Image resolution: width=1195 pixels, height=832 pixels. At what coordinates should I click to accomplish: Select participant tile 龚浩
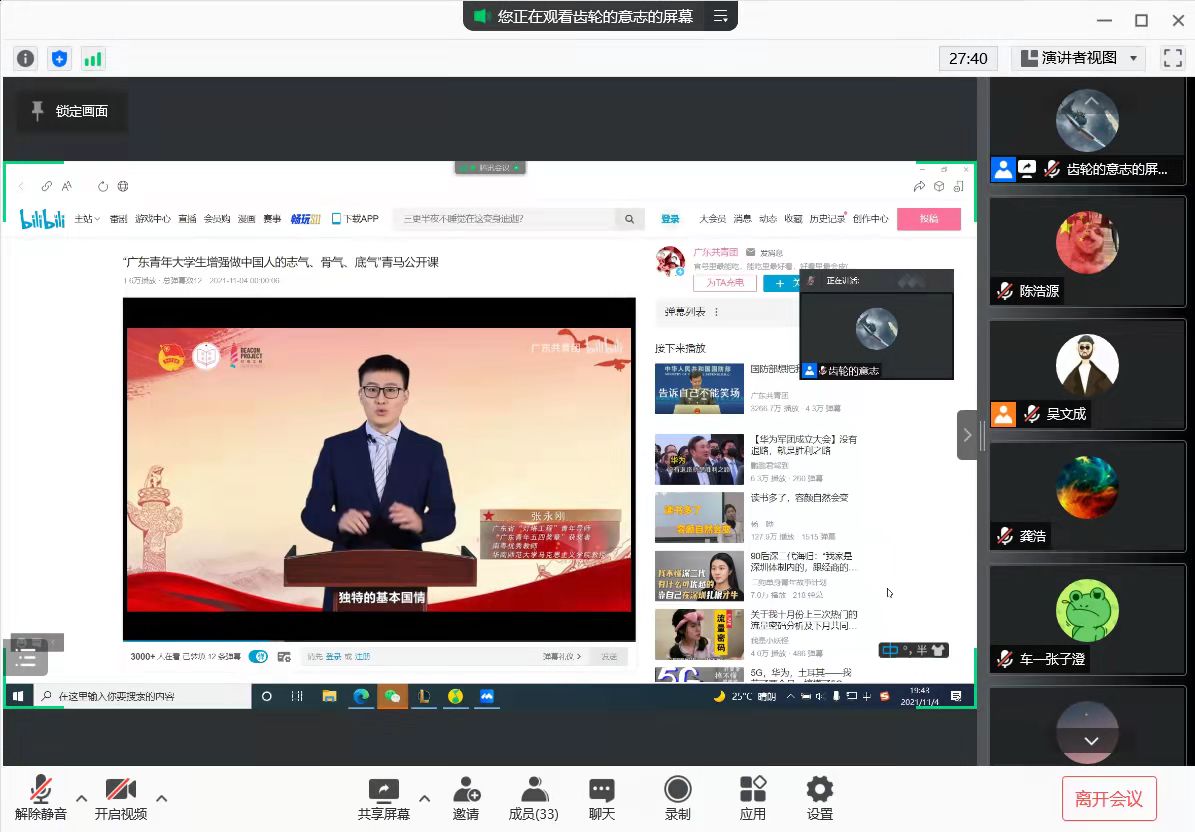(1087, 497)
